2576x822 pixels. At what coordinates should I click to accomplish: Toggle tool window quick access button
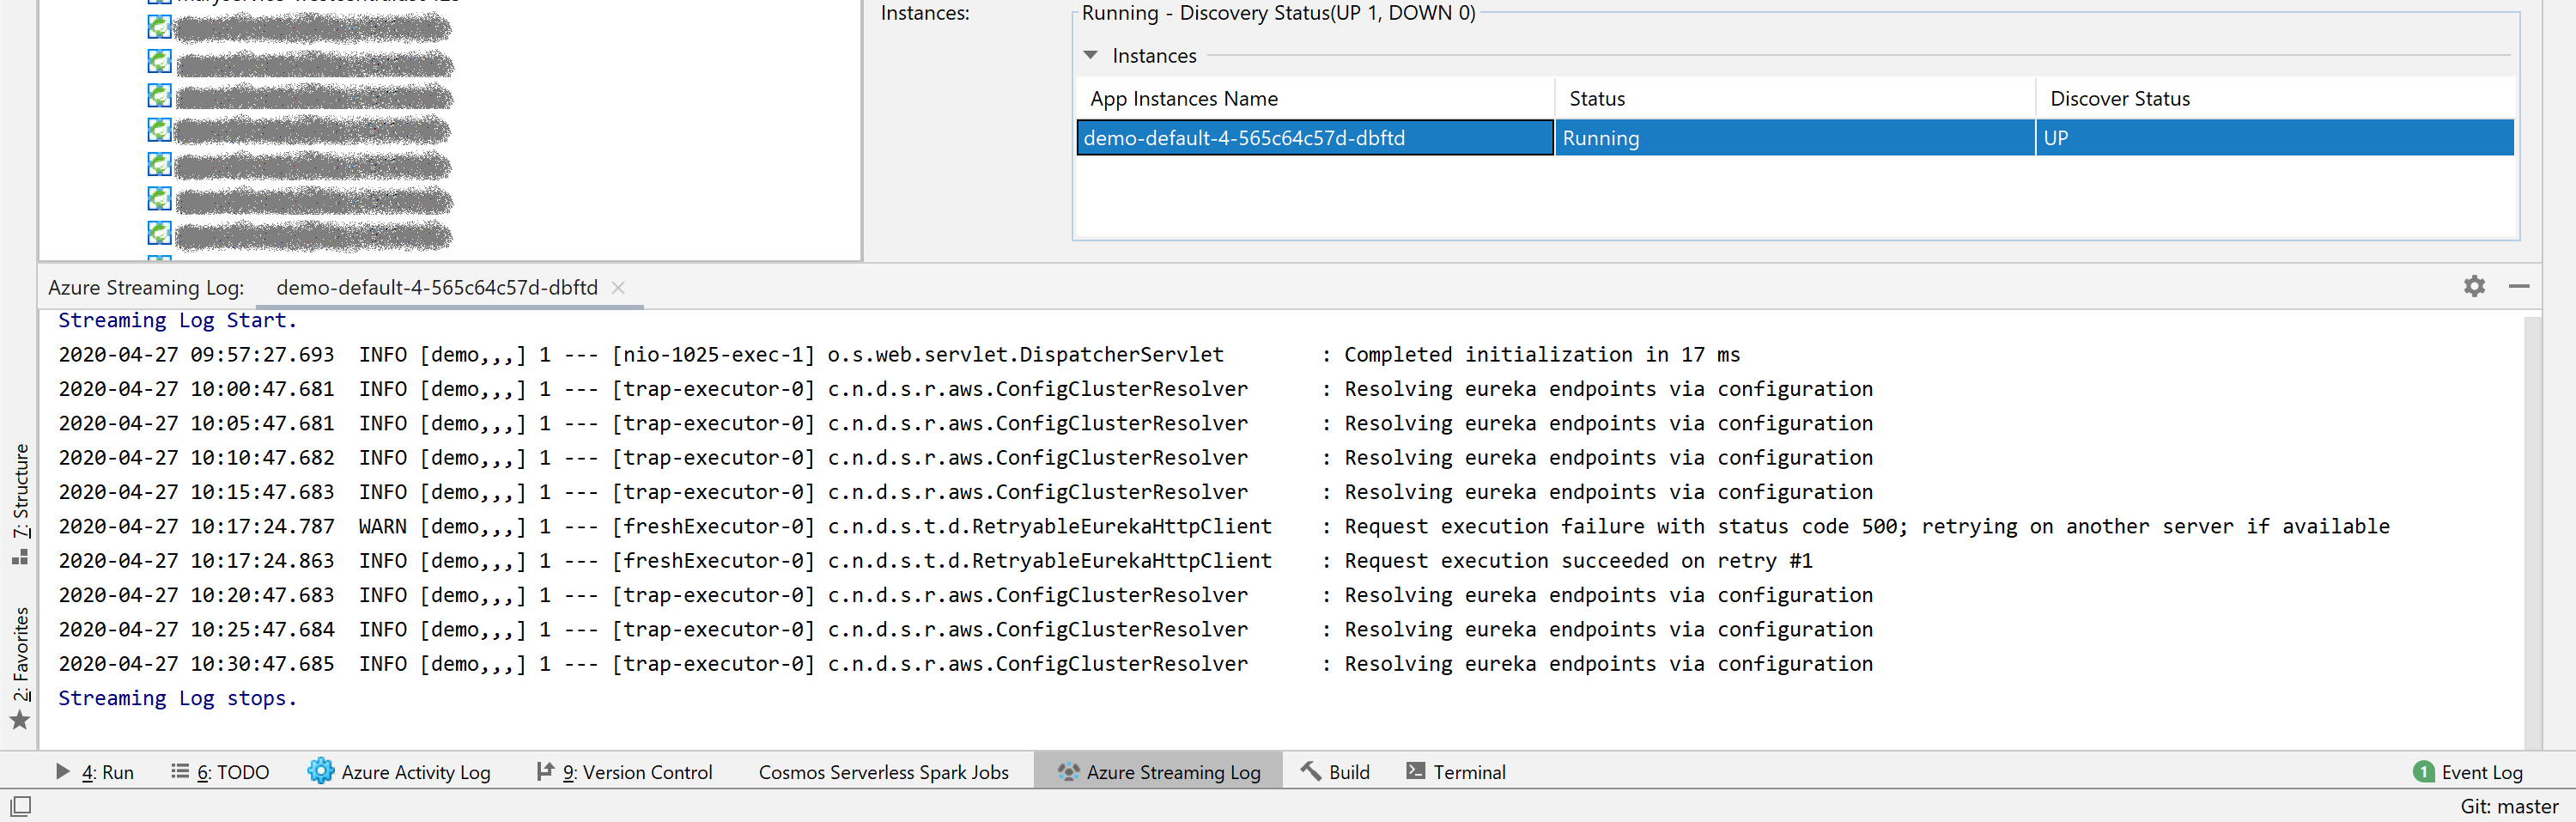pyautogui.click(x=20, y=806)
